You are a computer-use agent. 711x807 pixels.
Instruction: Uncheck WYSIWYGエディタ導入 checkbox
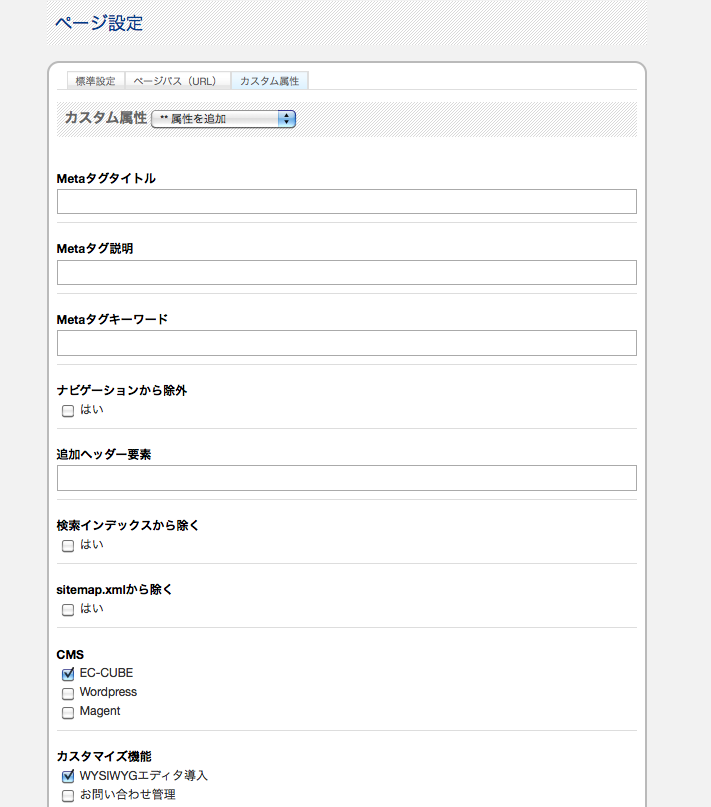click(68, 776)
